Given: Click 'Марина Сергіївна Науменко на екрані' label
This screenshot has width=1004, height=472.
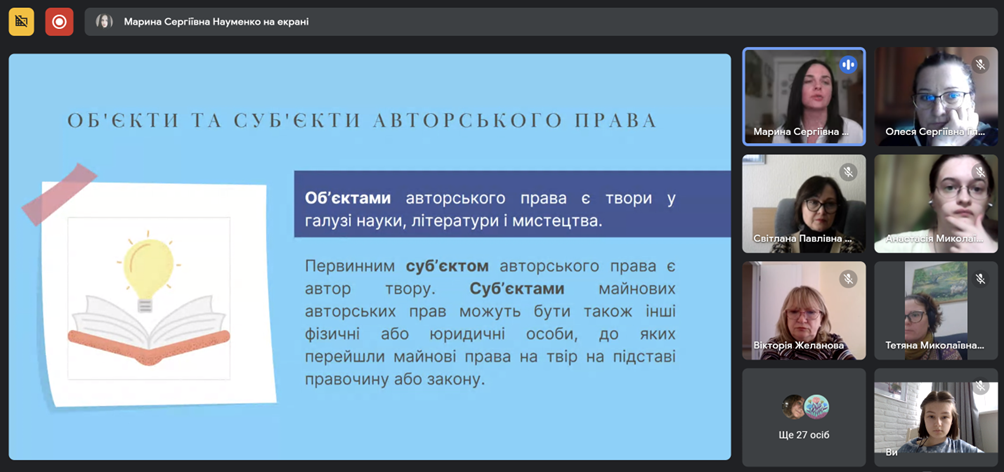Looking at the screenshot, I should tap(216, 22).
